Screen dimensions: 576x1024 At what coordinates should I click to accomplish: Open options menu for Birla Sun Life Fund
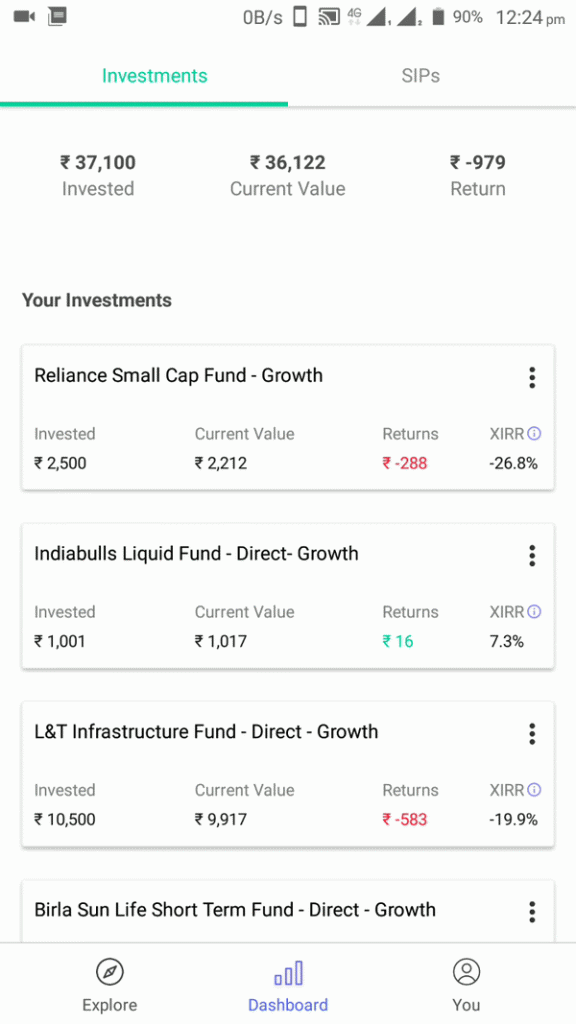[532, 912]
